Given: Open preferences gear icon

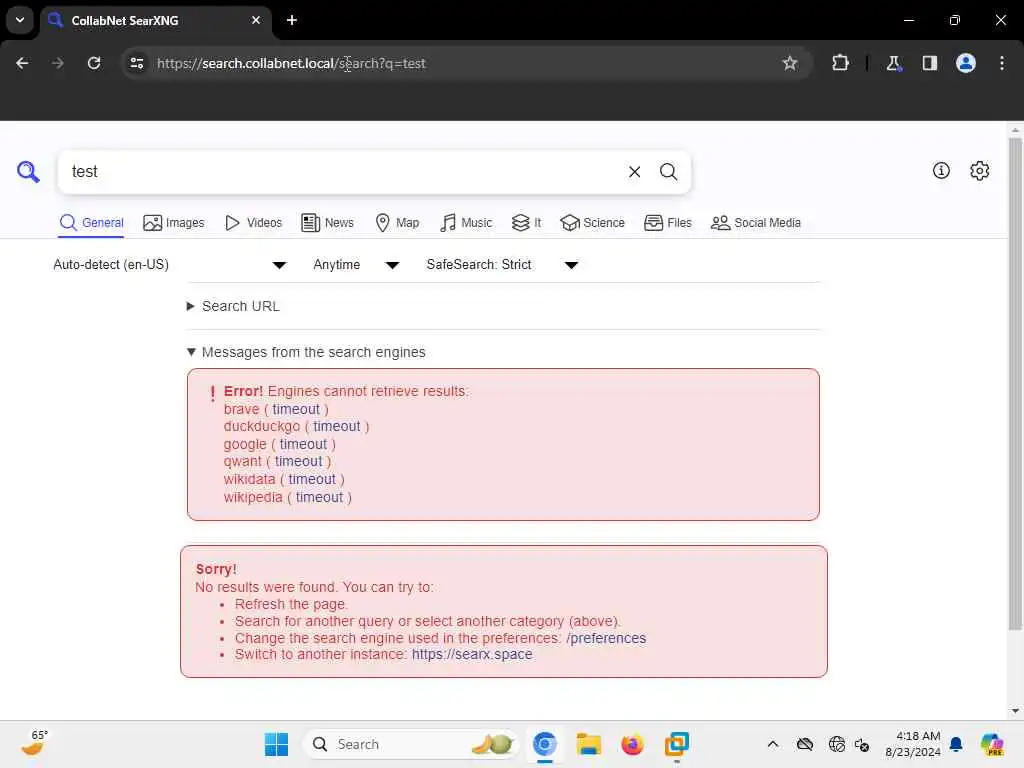Looking at the screenshot, I should click(x=979, y=171).
